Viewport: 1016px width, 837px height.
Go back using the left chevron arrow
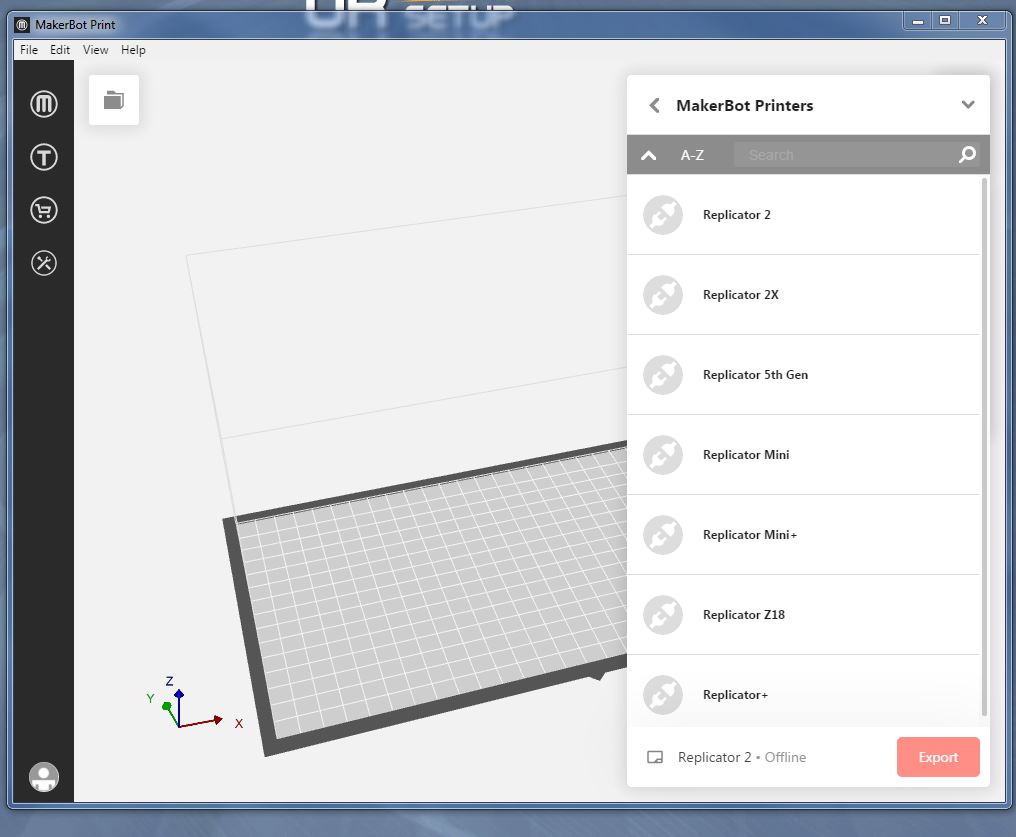(655, 104)
